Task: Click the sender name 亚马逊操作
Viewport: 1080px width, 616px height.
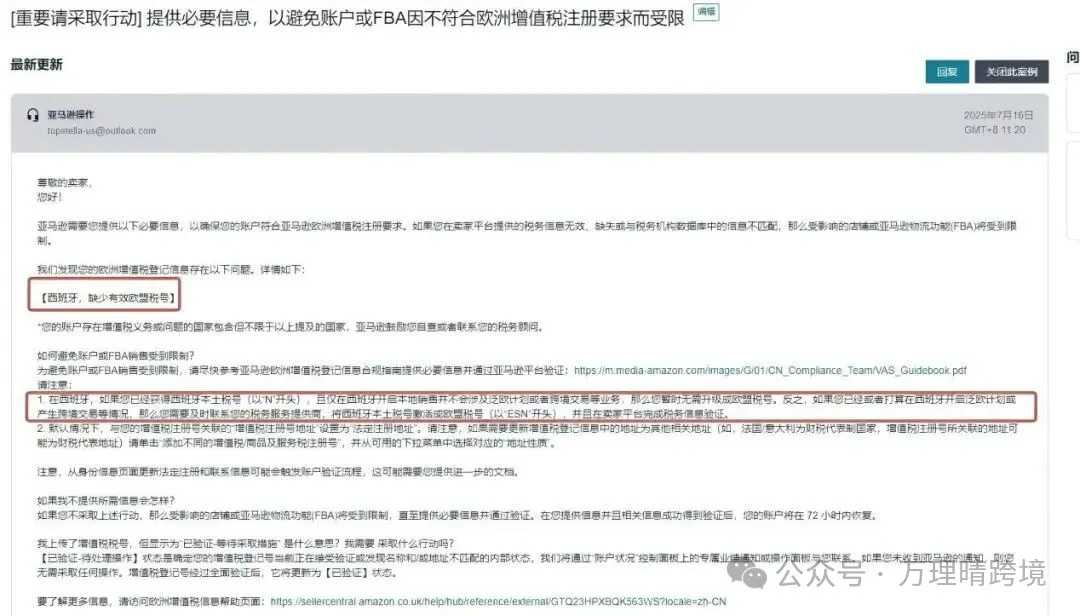Action: tap(70, 114)
